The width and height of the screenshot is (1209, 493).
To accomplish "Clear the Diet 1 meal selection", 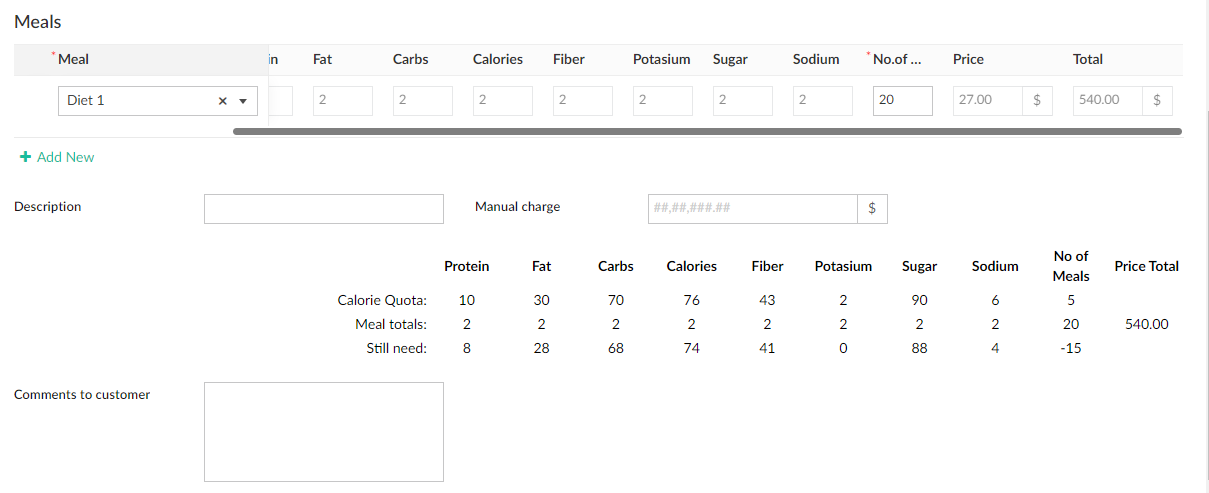I will click(222, 101).
